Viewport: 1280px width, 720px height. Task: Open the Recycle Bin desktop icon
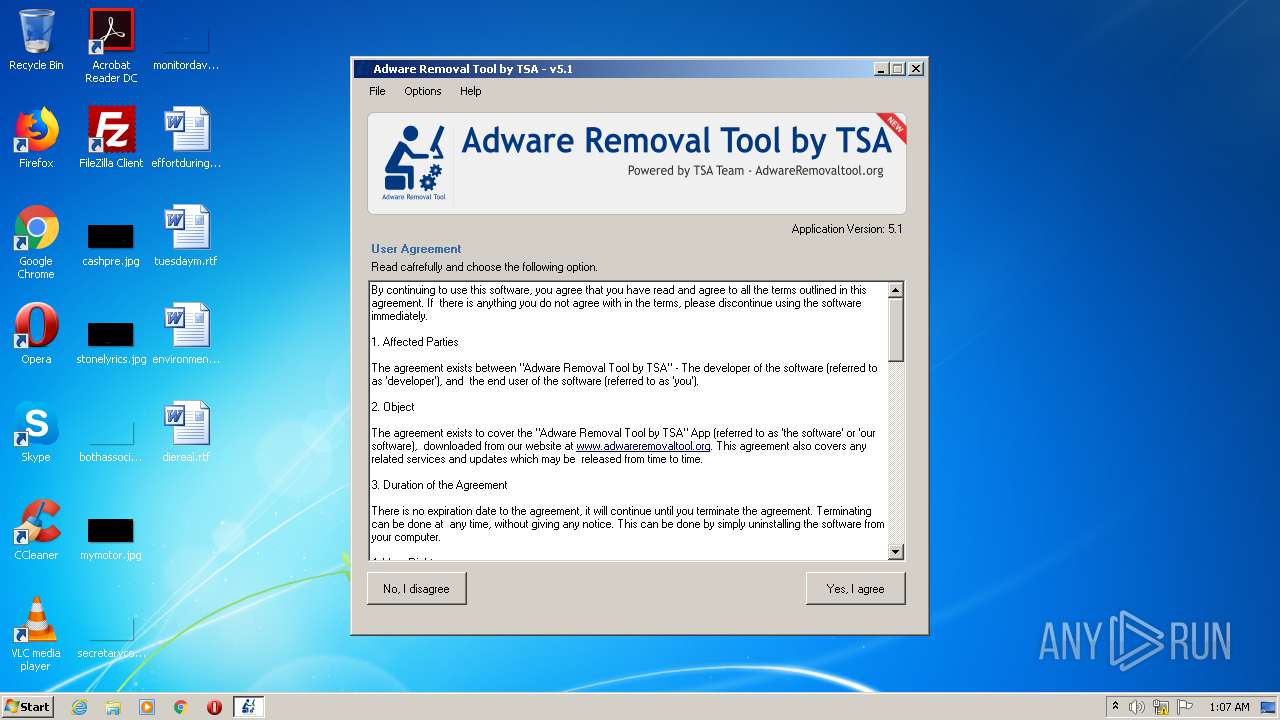[36, 40]
